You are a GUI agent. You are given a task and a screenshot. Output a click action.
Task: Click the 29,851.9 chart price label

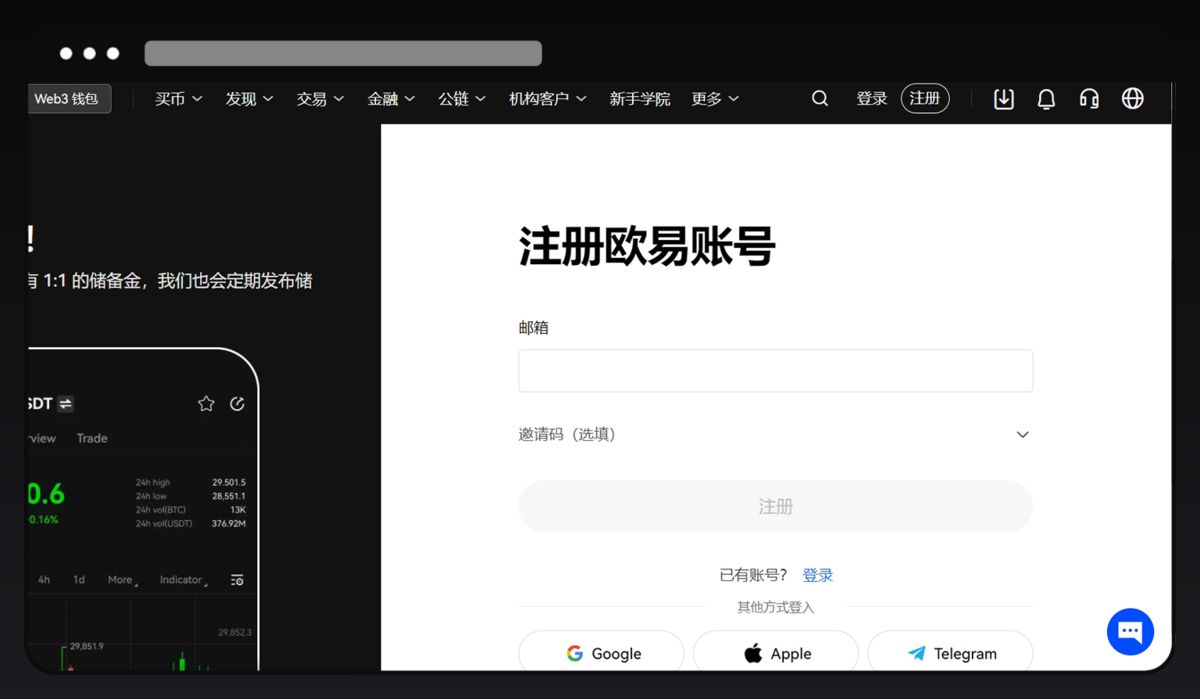[87, 646]
